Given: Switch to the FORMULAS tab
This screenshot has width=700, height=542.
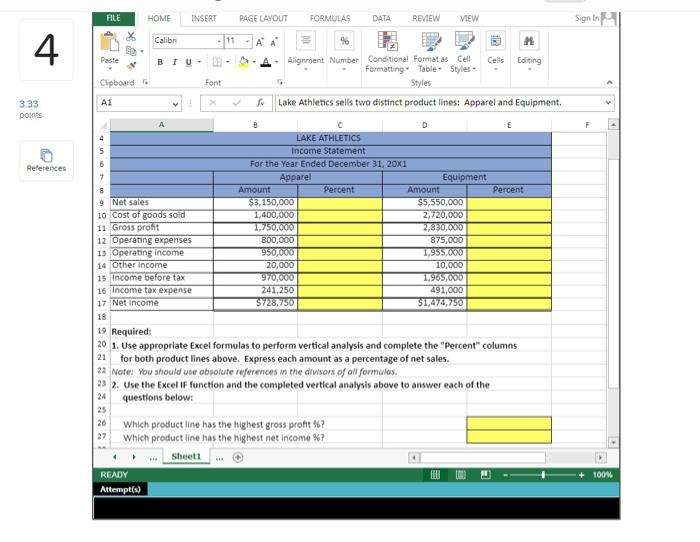Looking at the screenshot, I should coord(330,19).
